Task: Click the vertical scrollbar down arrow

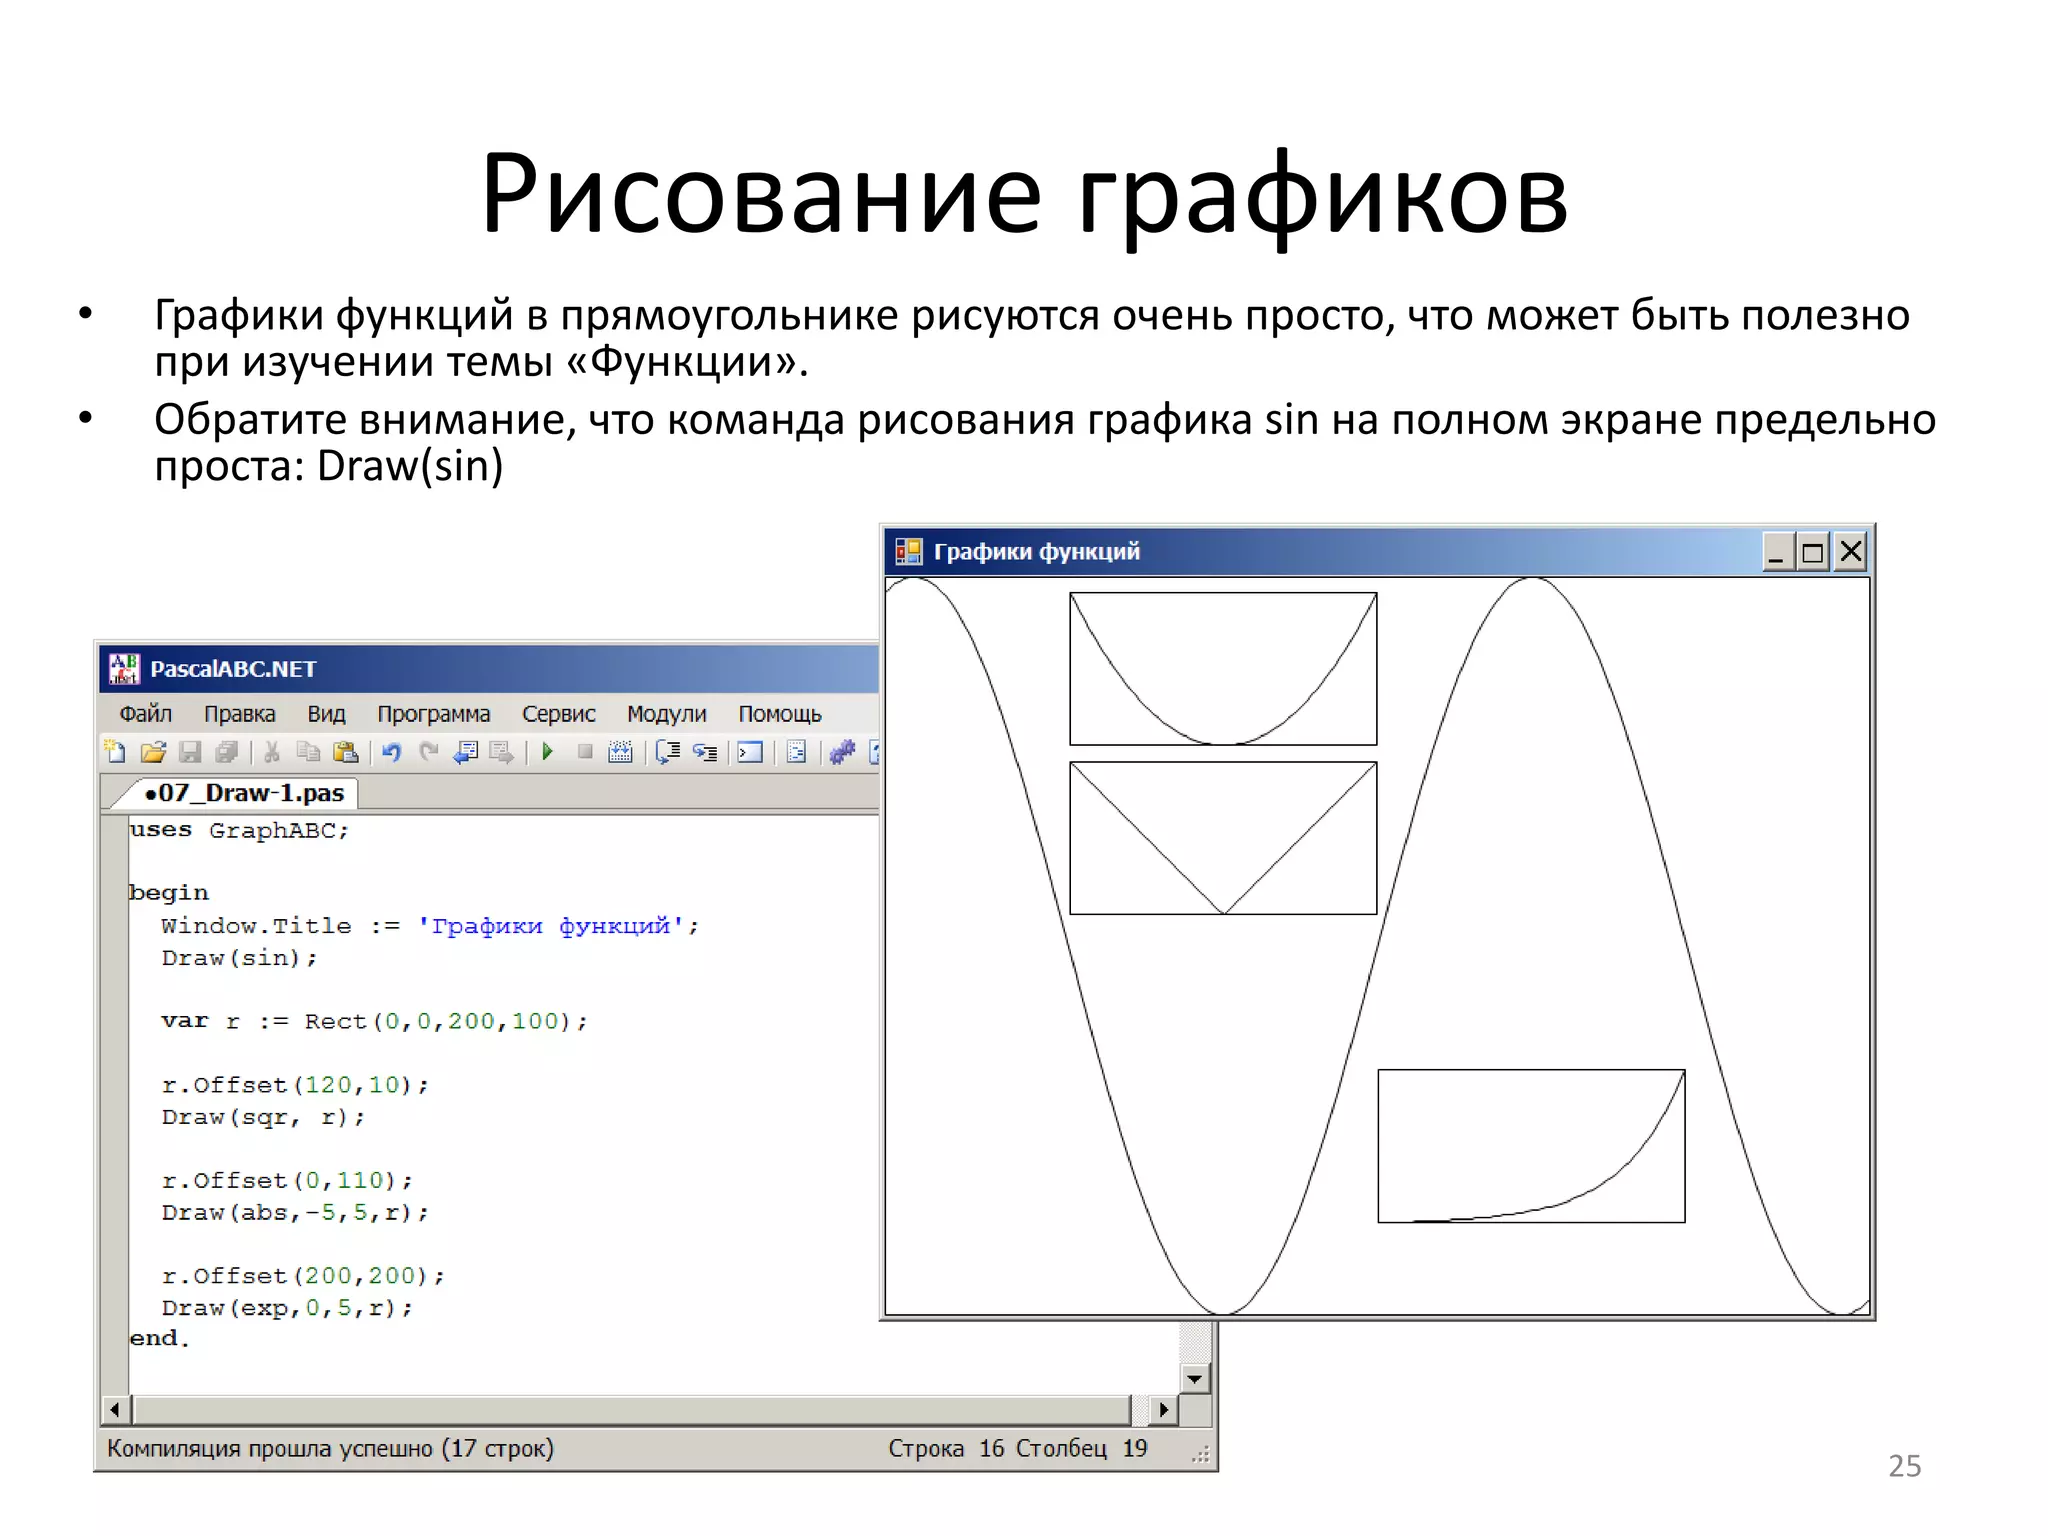Action: tap(1195, 1378)
